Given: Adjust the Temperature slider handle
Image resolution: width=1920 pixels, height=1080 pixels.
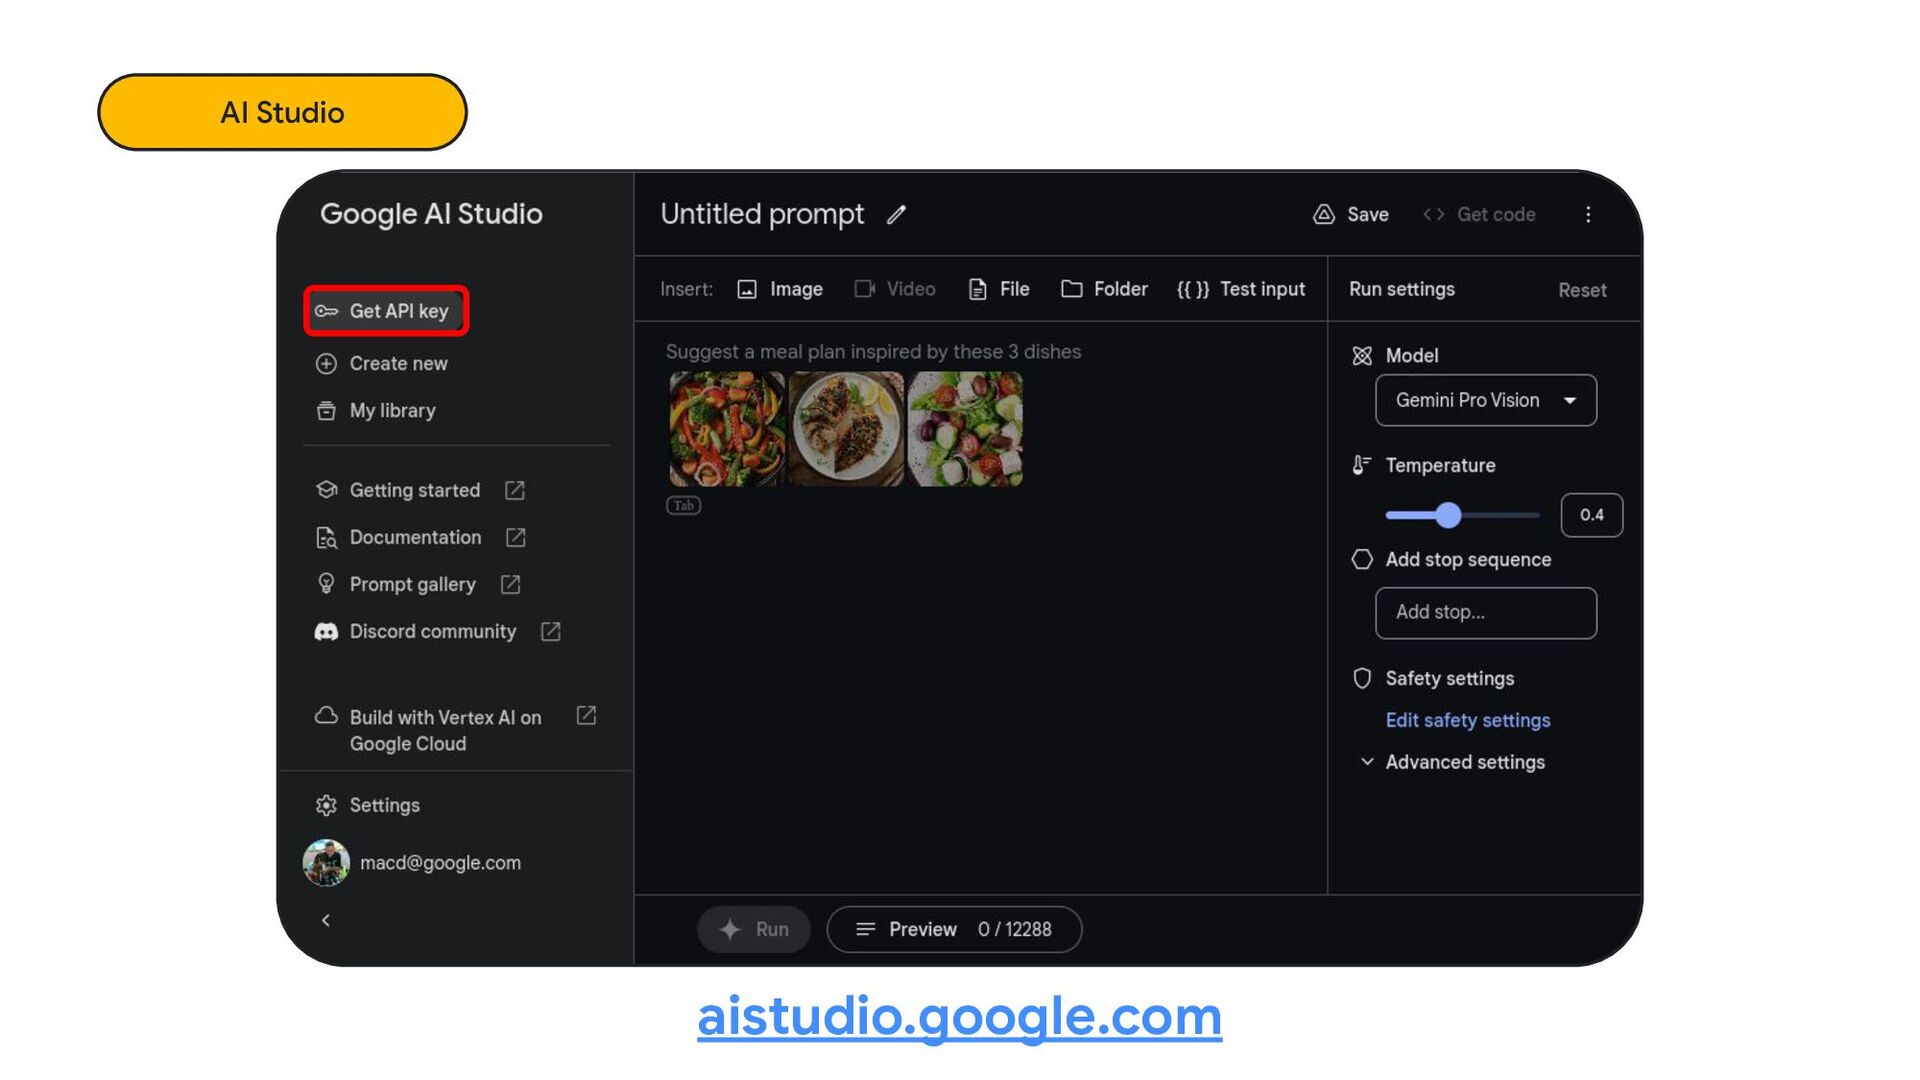Looking at the screenshot, I should [1448, 515].
